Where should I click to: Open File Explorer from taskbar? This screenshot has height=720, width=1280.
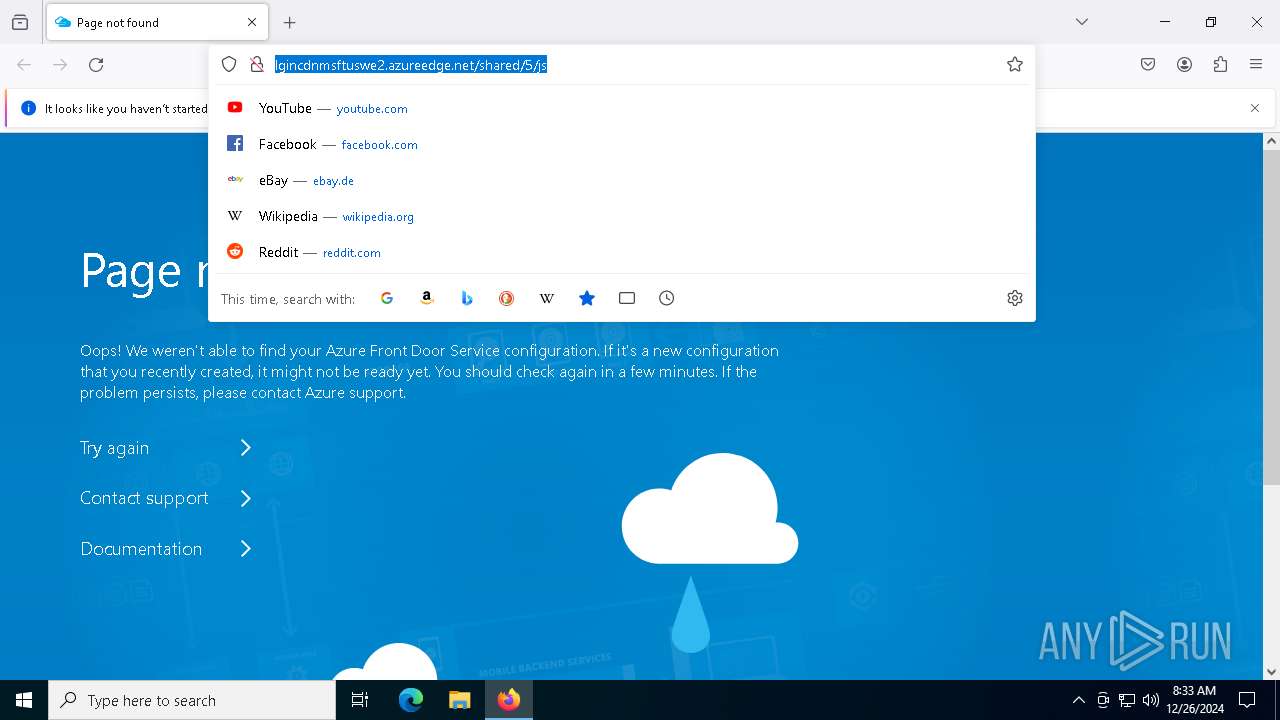click(x=459, y=700)
